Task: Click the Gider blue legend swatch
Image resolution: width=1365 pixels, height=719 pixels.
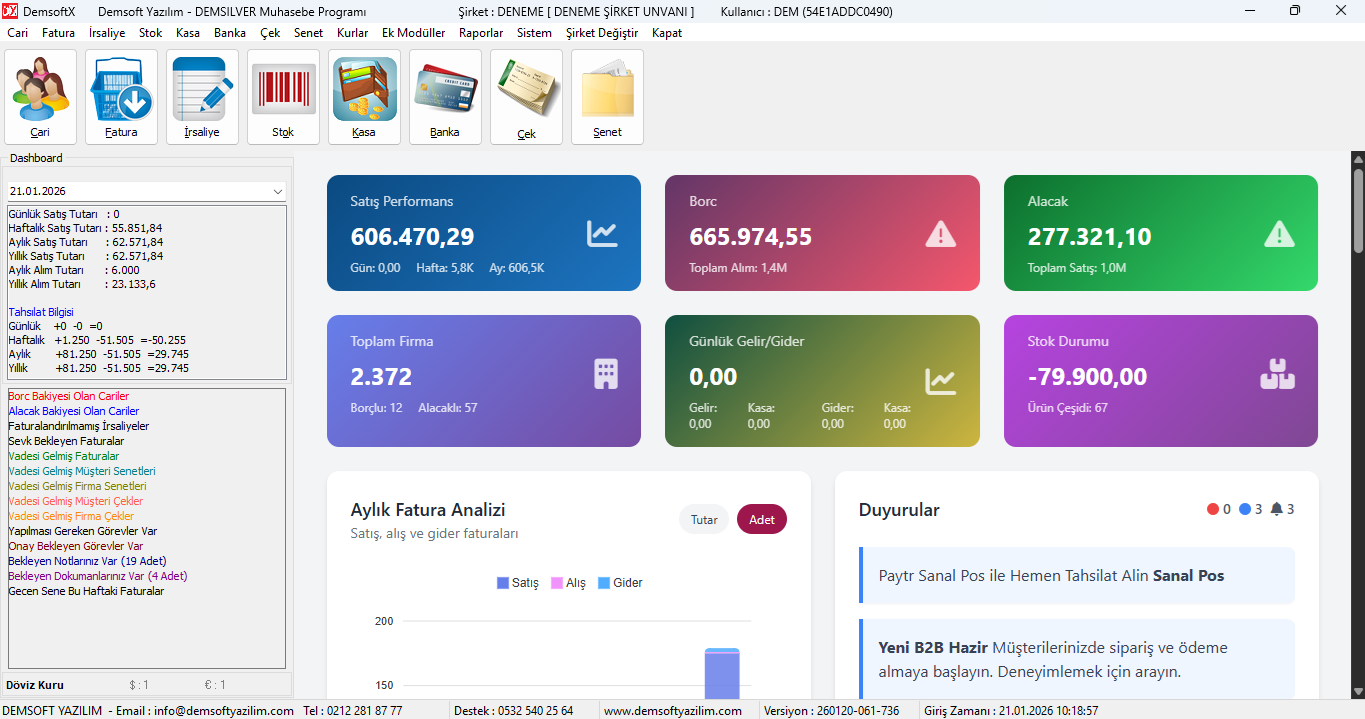Action: (x=604, y=583)
